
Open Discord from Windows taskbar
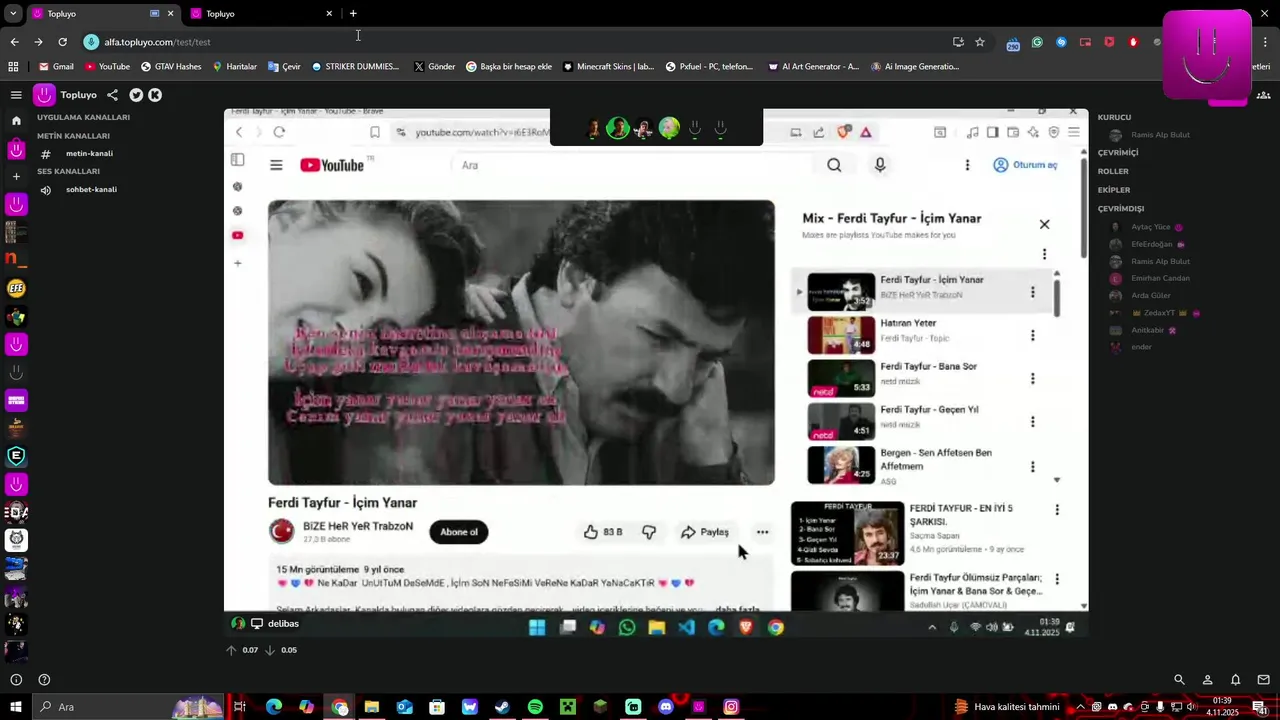point(665,707)
